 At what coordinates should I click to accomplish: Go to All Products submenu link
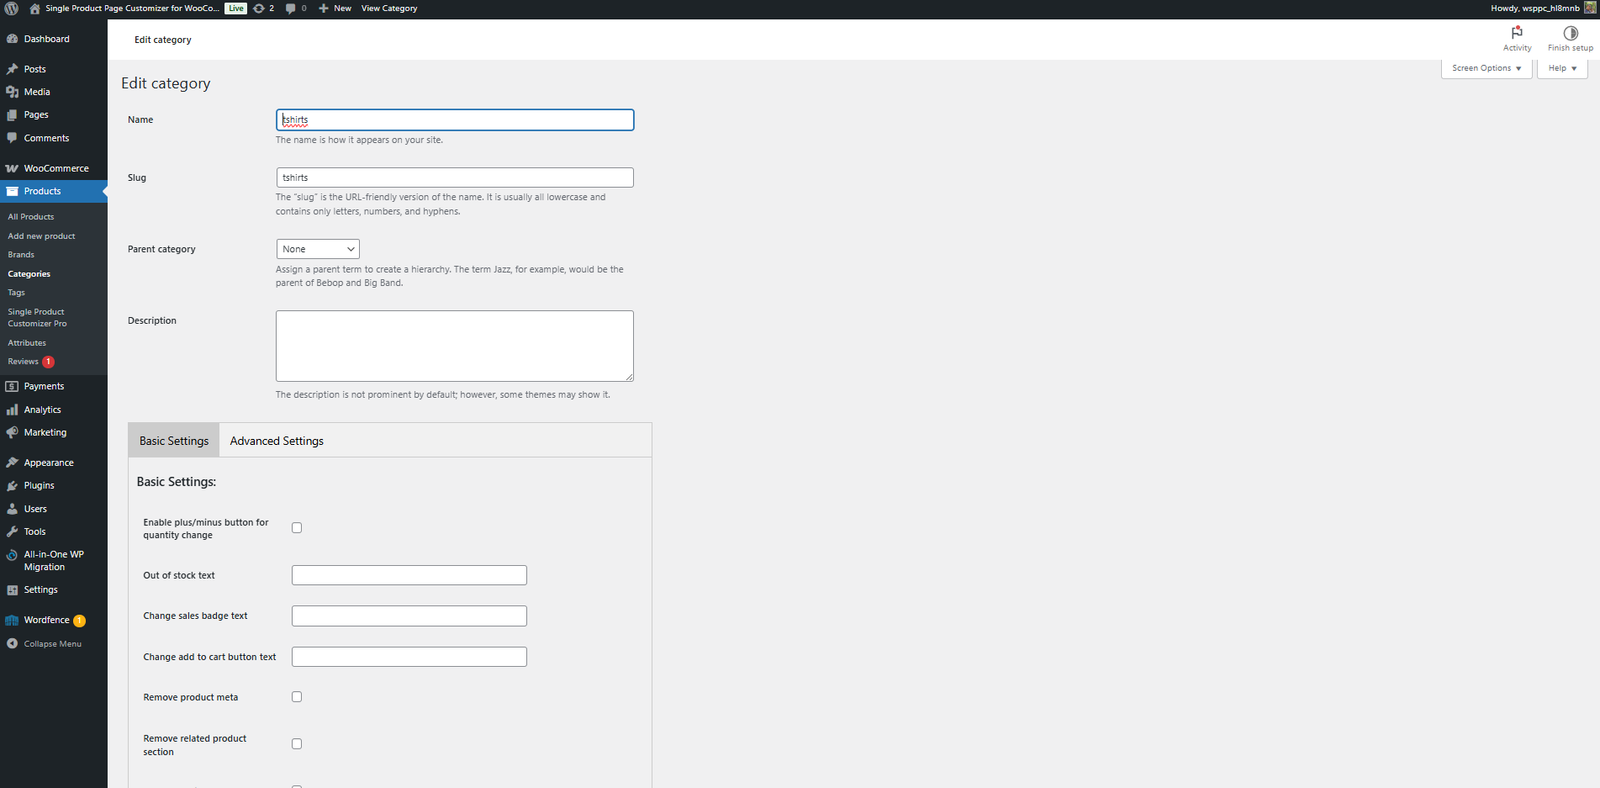tap(31, 217)
